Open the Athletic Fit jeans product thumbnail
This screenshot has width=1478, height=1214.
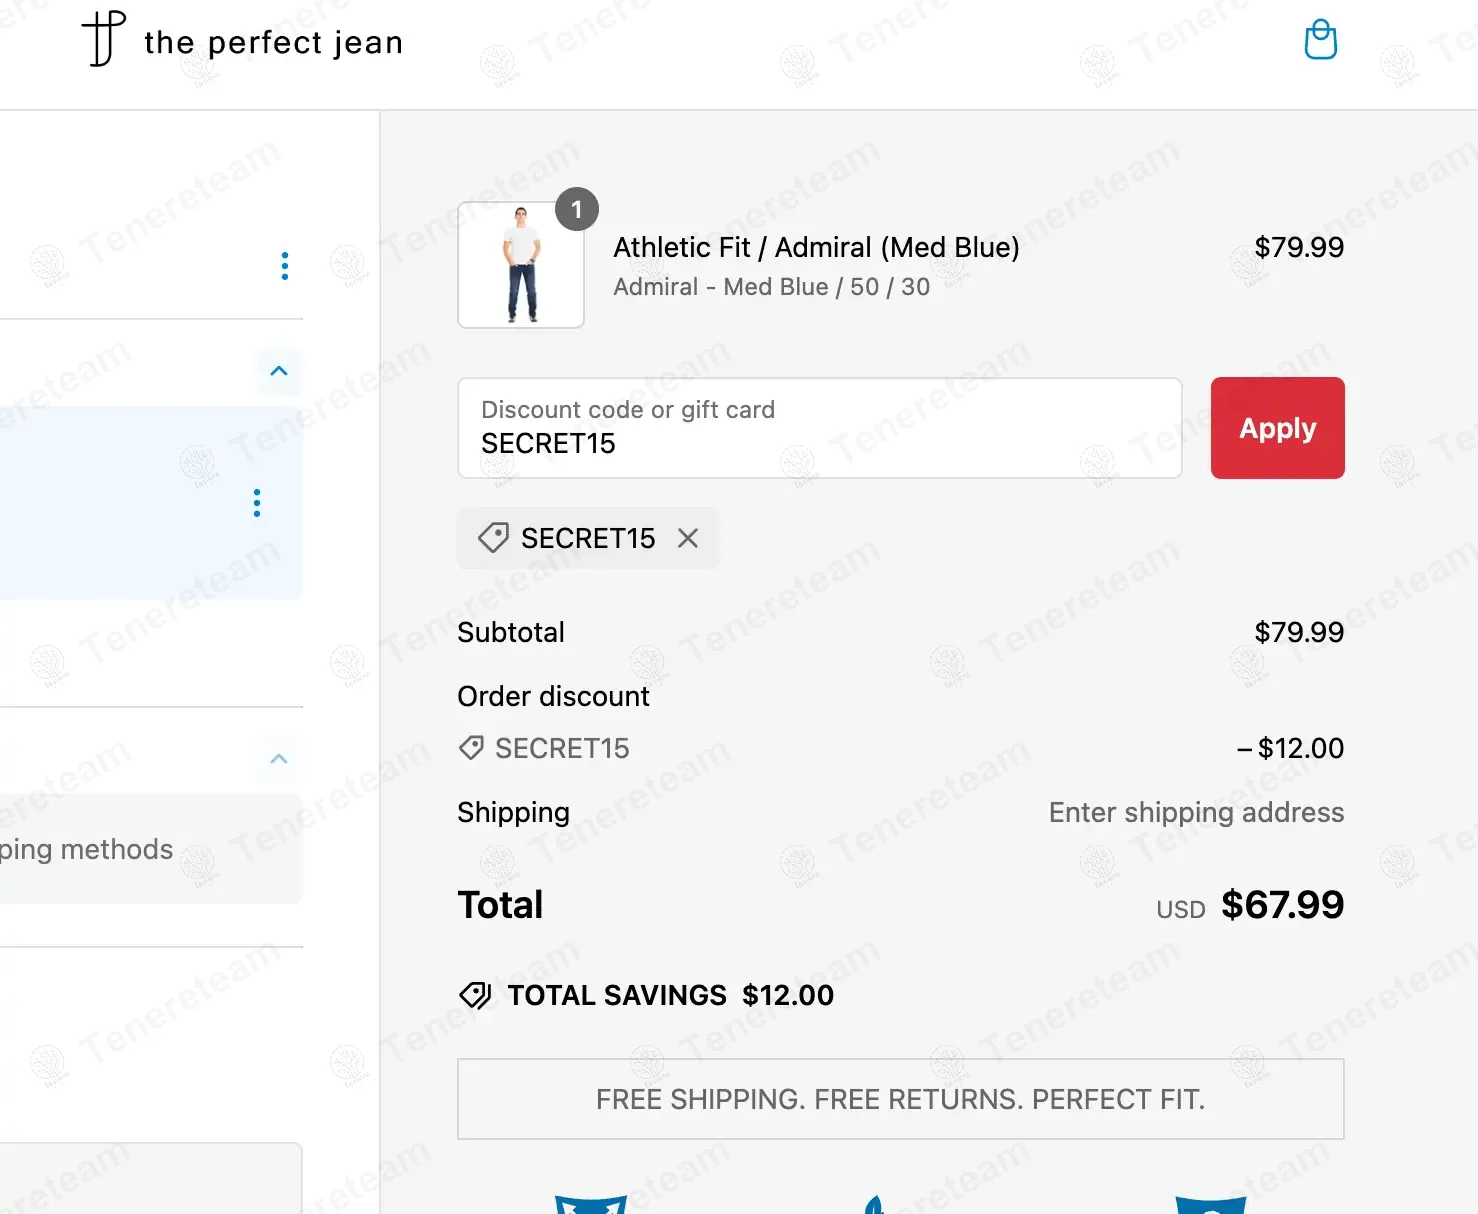coord(521,265)
